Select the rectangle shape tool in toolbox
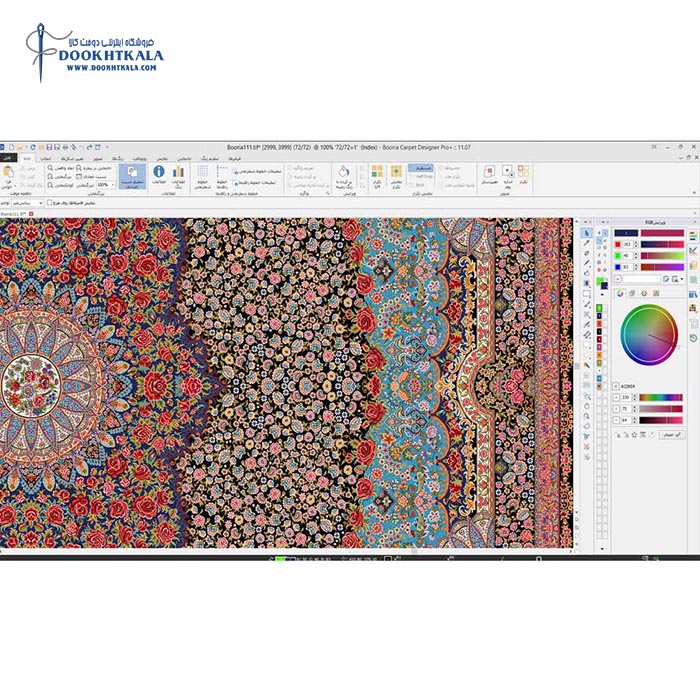This screenshot has height=700, width=700. pos(587,294)
